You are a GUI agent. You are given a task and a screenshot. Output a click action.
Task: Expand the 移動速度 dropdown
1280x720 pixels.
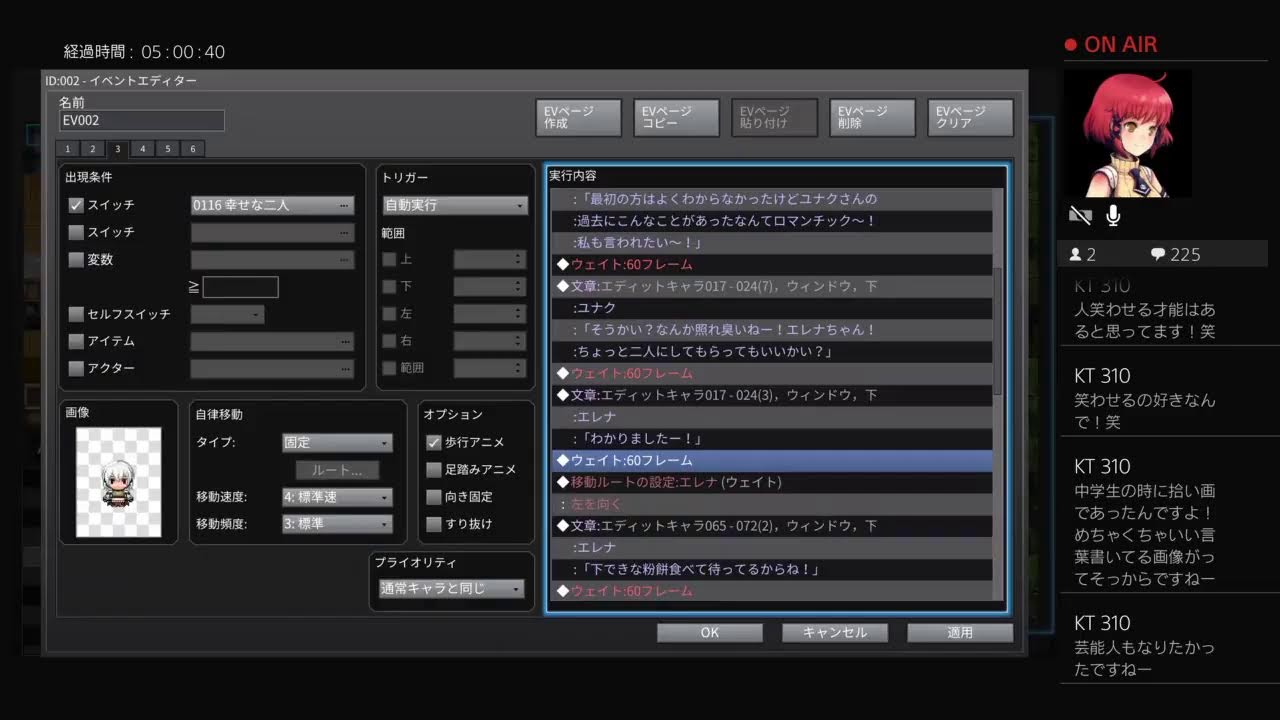coord(337,497)
